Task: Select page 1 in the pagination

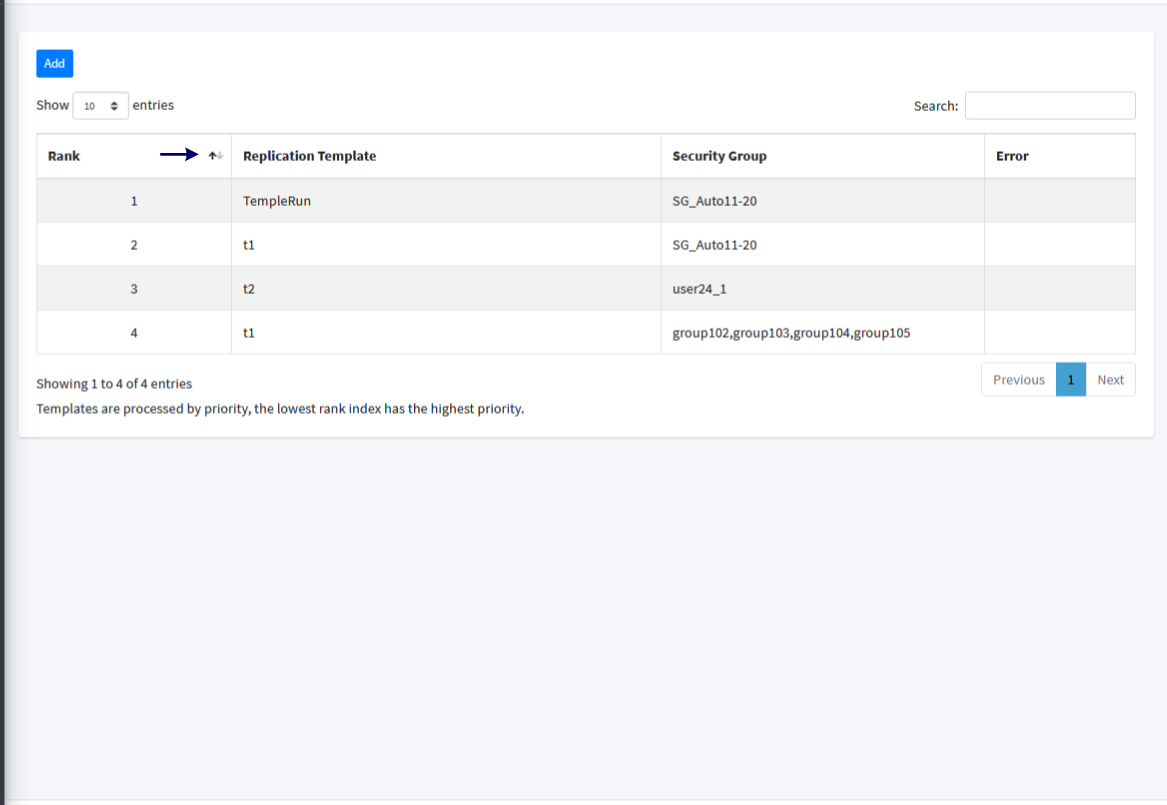Action: pos(1070,379)
